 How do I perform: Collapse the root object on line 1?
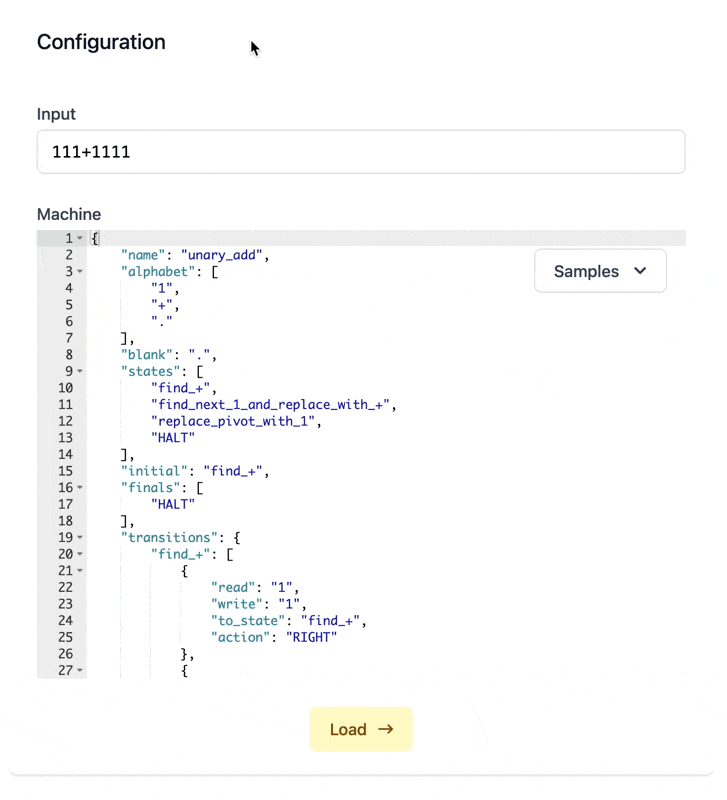tap(80, 238)
